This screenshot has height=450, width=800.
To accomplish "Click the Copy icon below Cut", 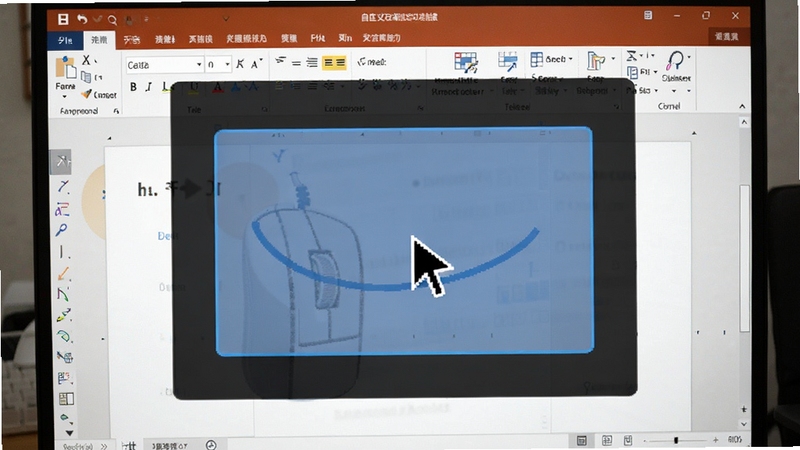I will (86, 77).
